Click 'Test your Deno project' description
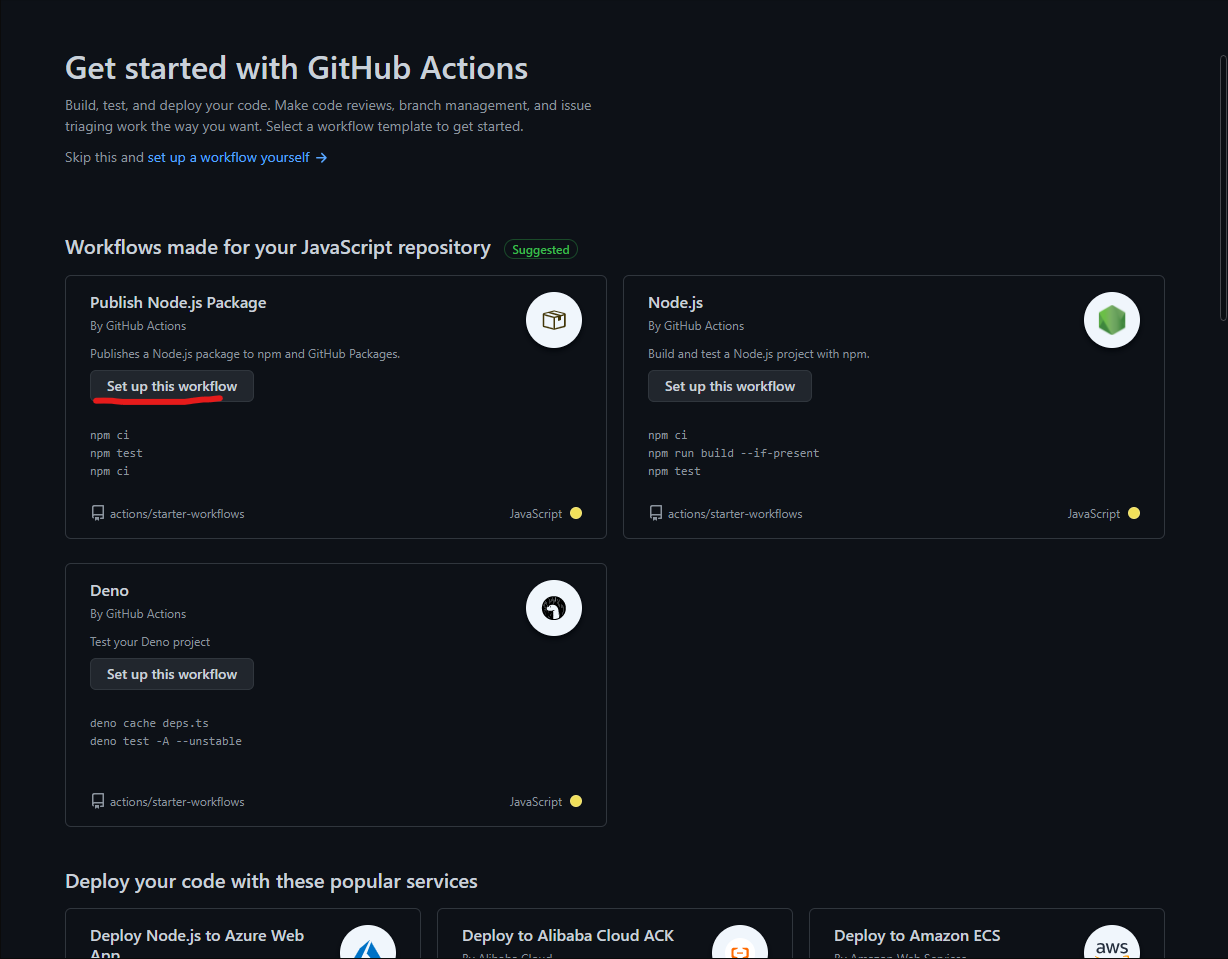The width and height of the screenshot is (1228, 959). click(x=150, y=642)
